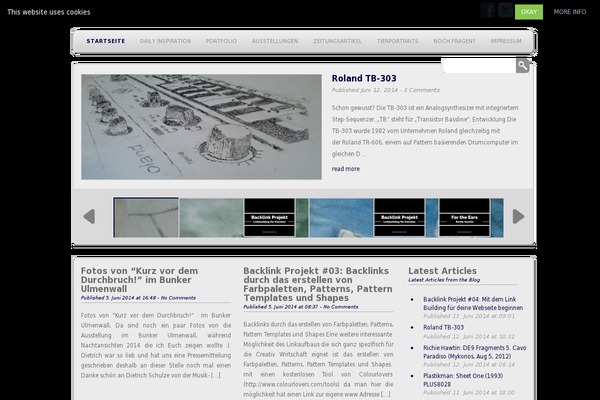This screenshot has width=600, height=400.
Task: Accept cookies with OKAY button
Action: pos(529,12)
